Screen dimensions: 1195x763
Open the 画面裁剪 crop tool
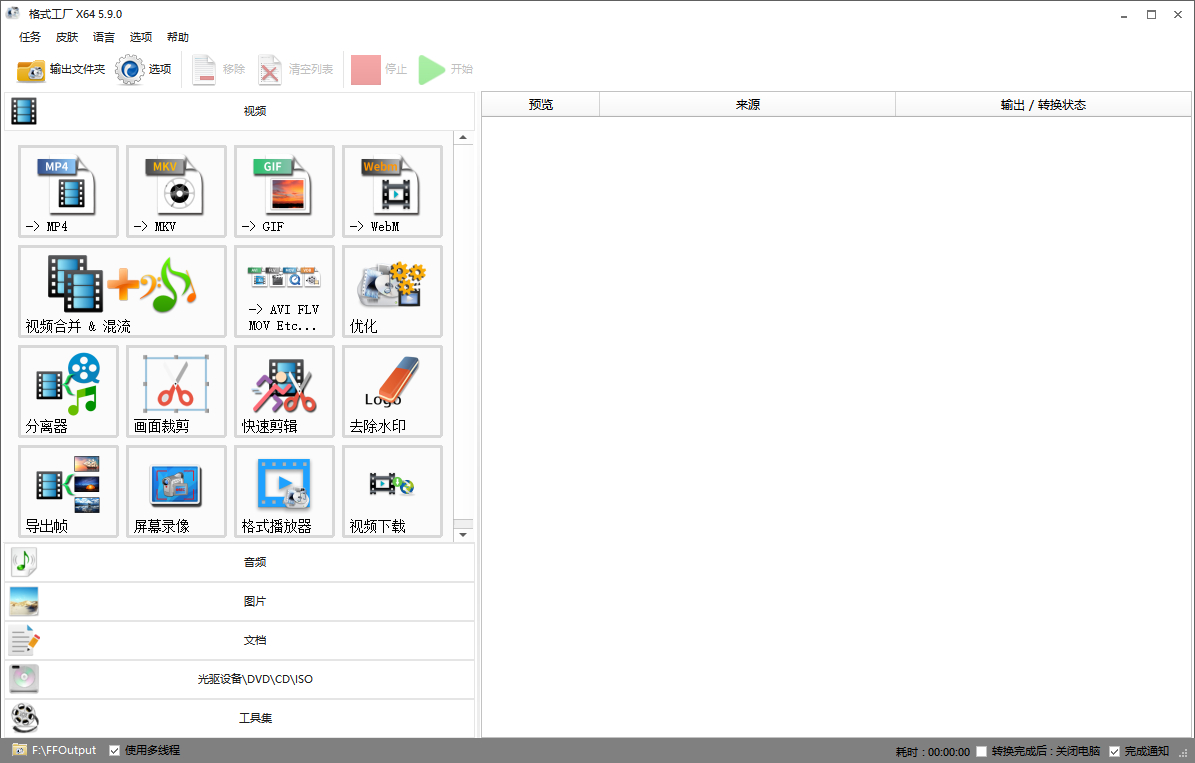pyautogui.click(x=176, y=391)
